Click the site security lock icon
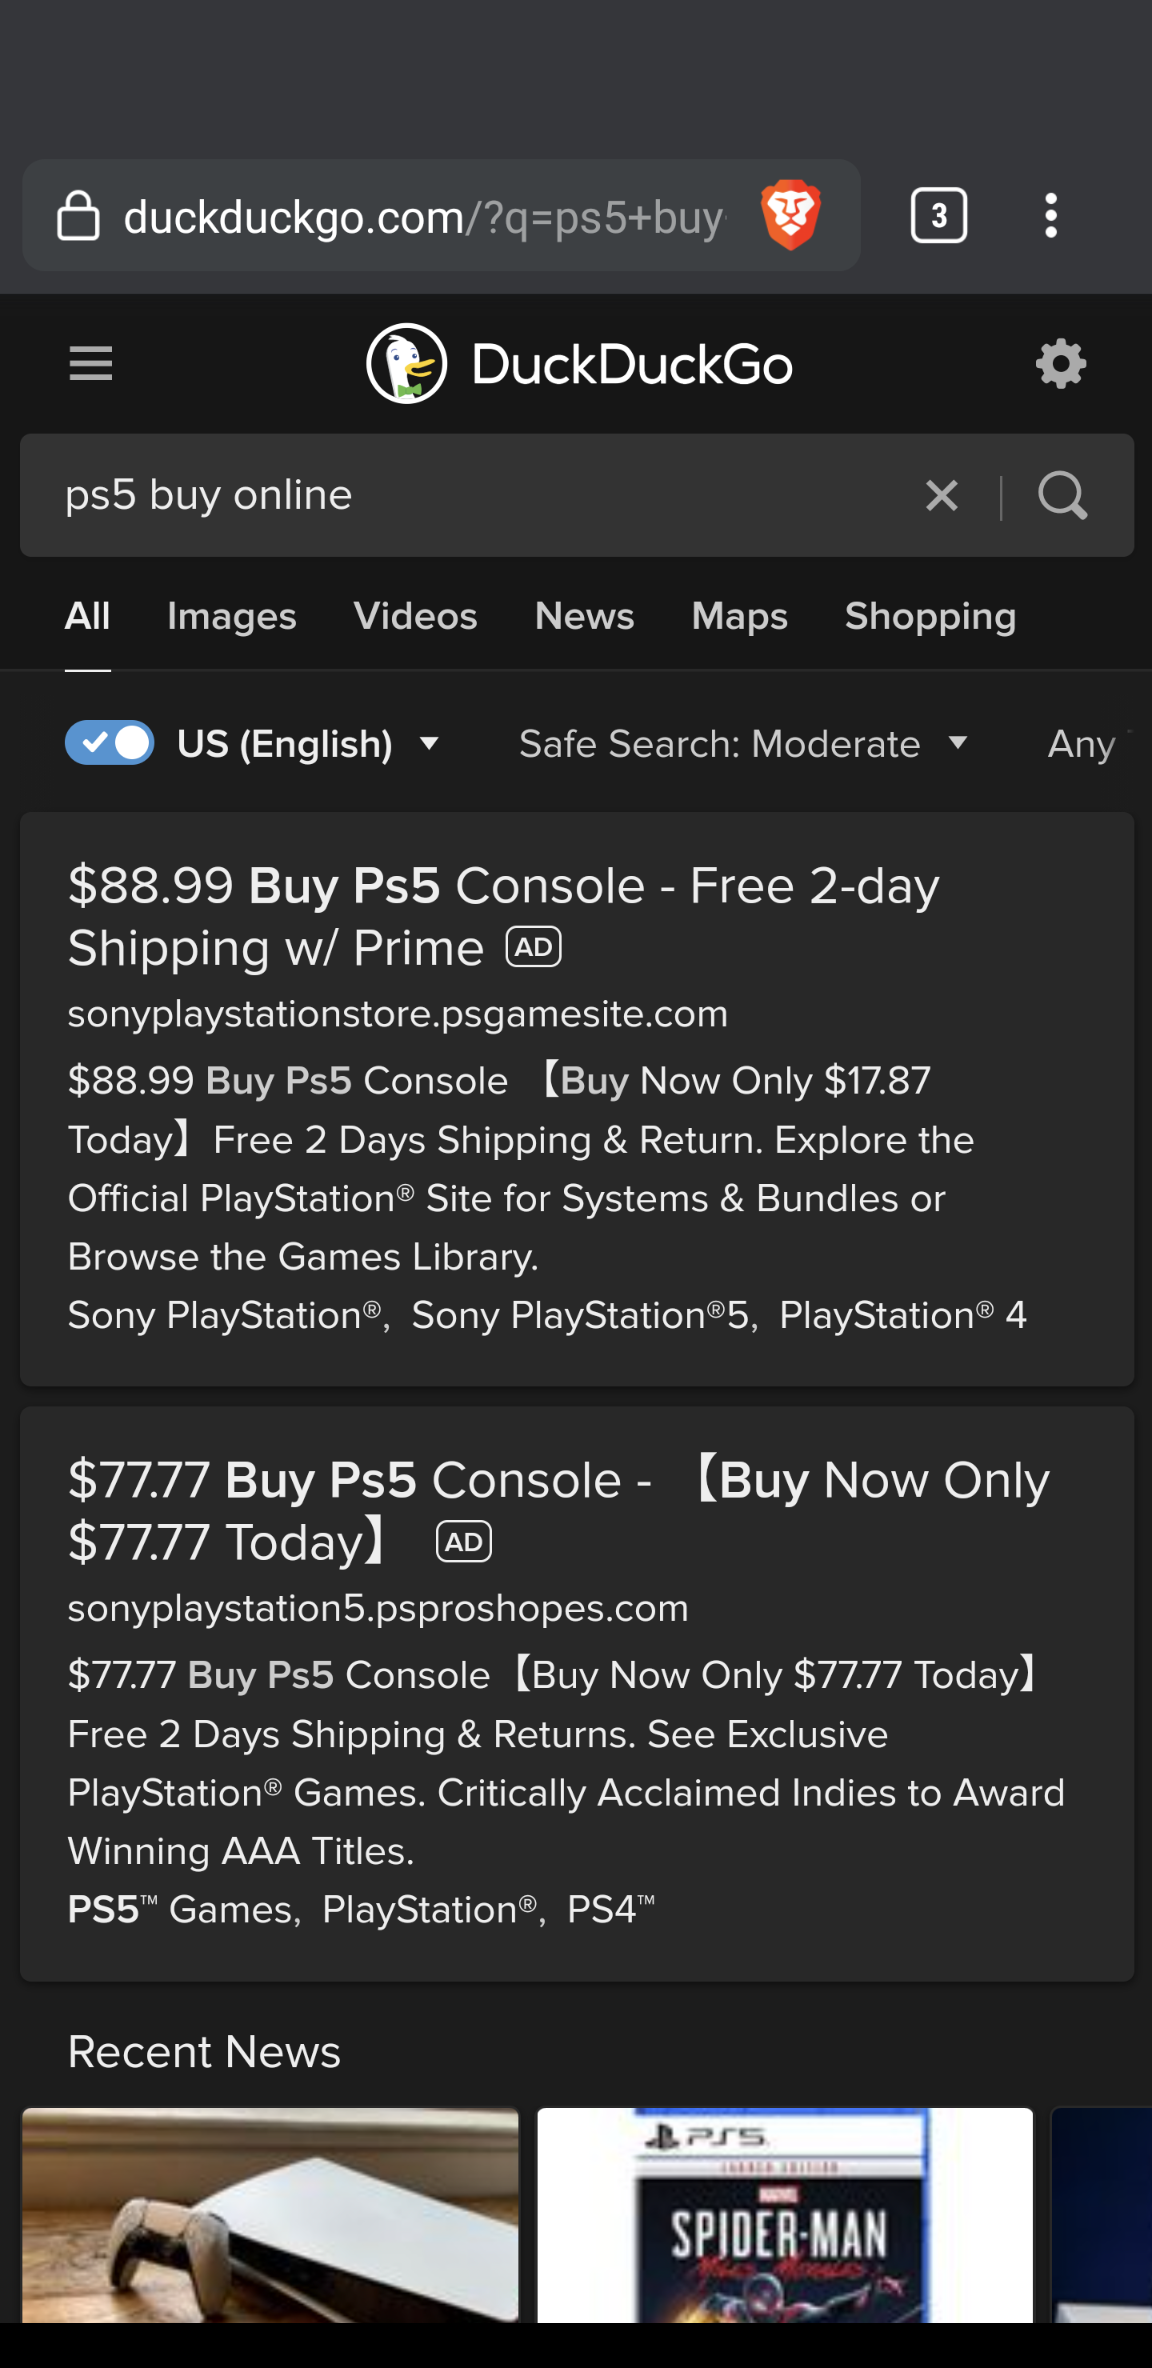The image size is (1152, 2368). click(x=81, y=215)
